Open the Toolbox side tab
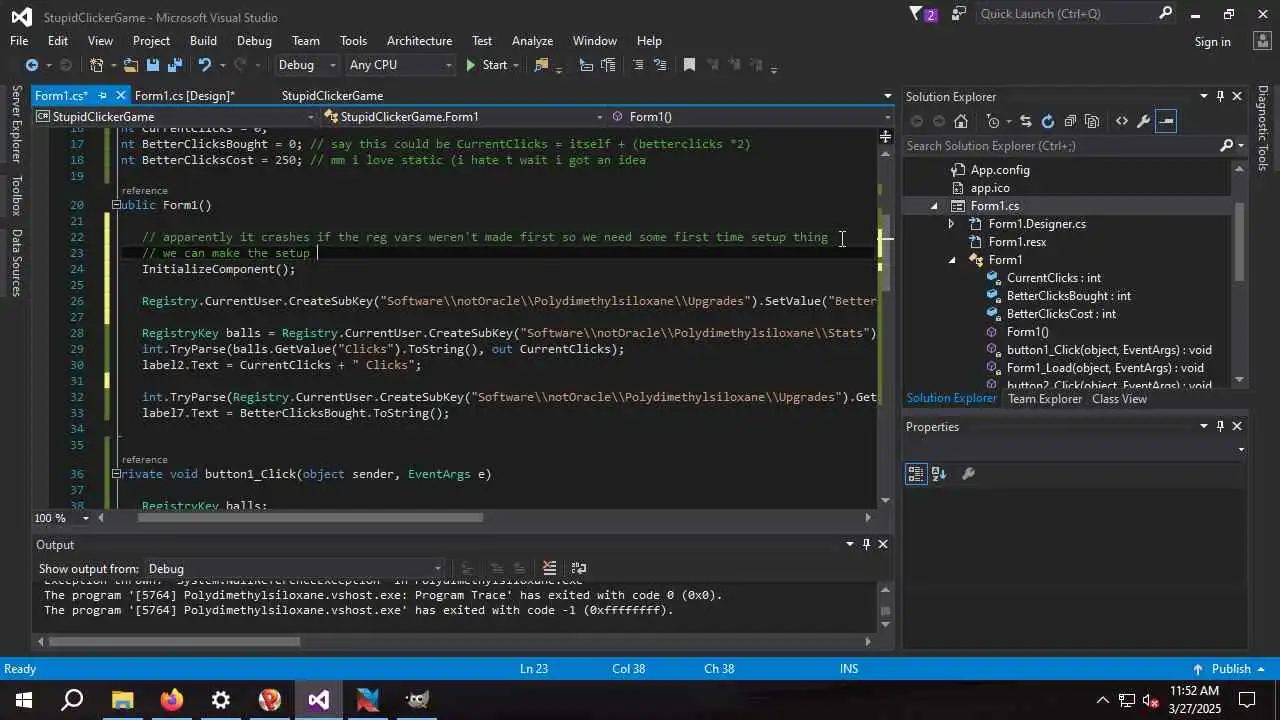 (x=16, y=196)
